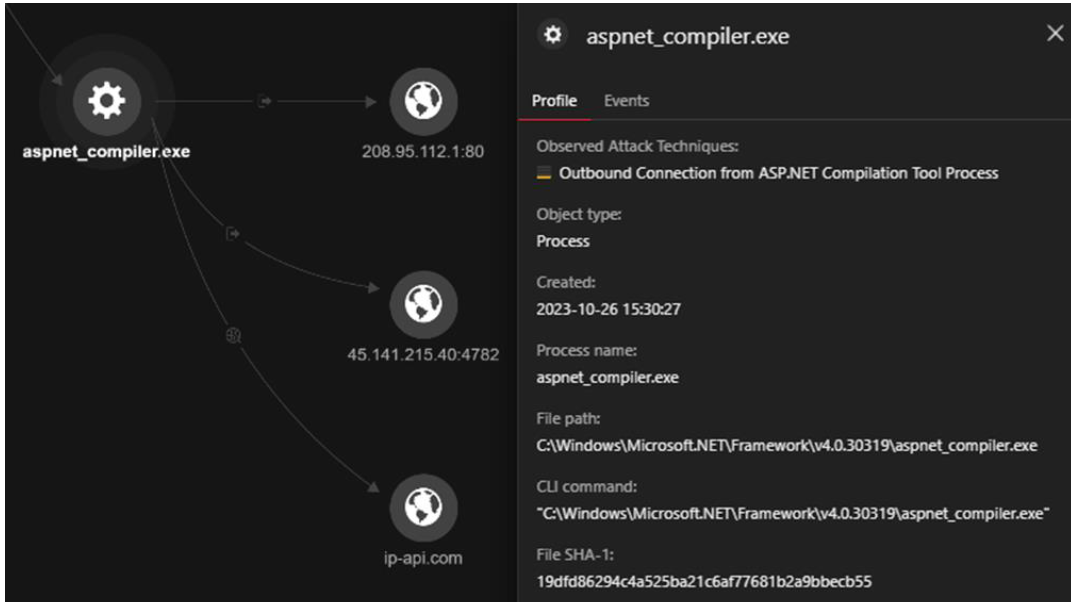Click connection icon on edge to 45.141.215.40:4782
The height and width of the screenshot is (609, 1076).
point(233,234)
